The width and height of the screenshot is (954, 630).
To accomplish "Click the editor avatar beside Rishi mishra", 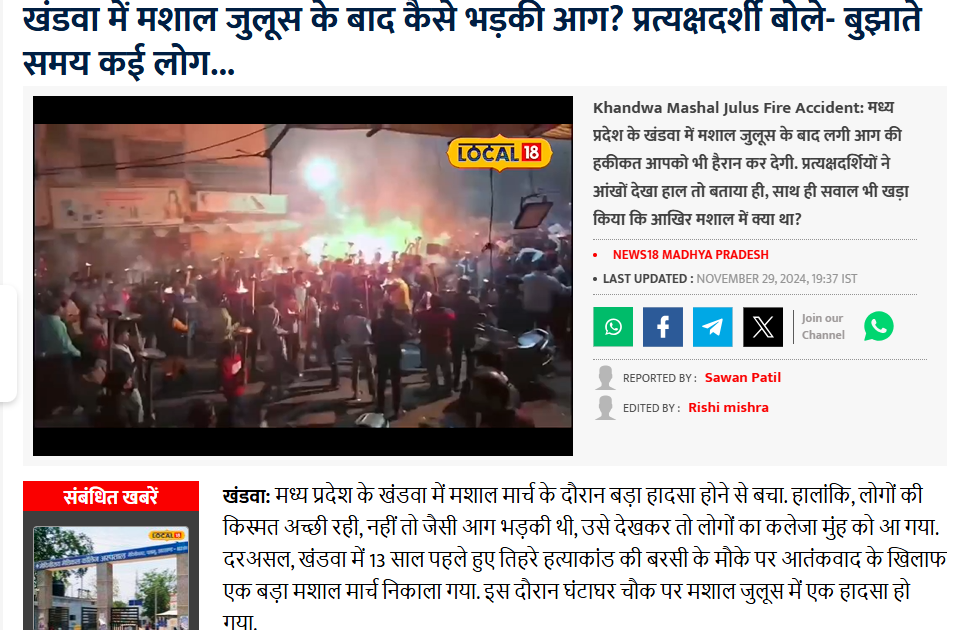I will 605,408.
